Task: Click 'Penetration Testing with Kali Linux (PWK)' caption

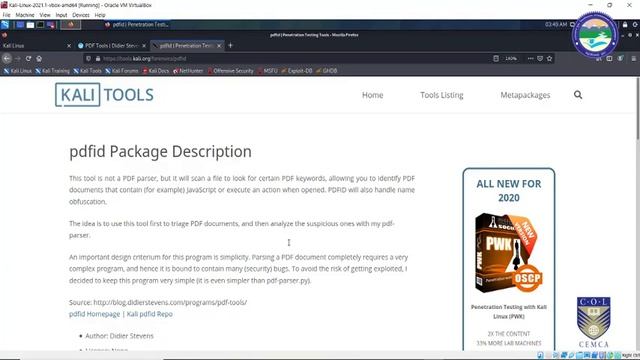Action: (509, 311)
